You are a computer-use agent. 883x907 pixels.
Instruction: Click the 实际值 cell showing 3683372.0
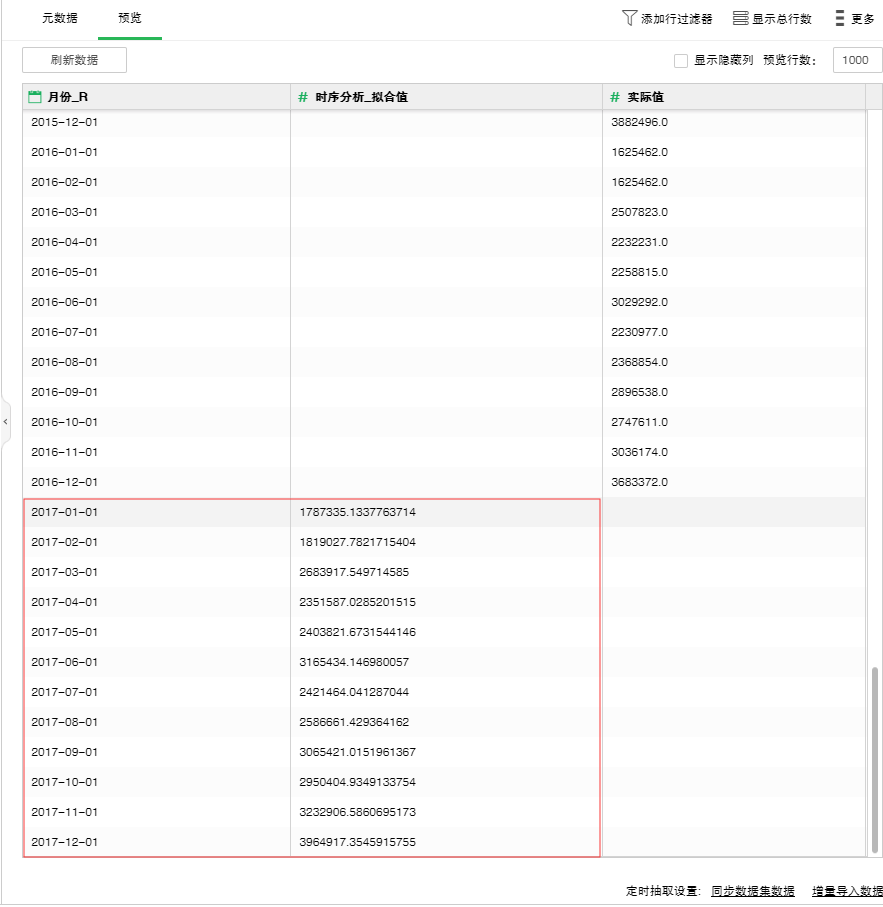tap(639, 482)
